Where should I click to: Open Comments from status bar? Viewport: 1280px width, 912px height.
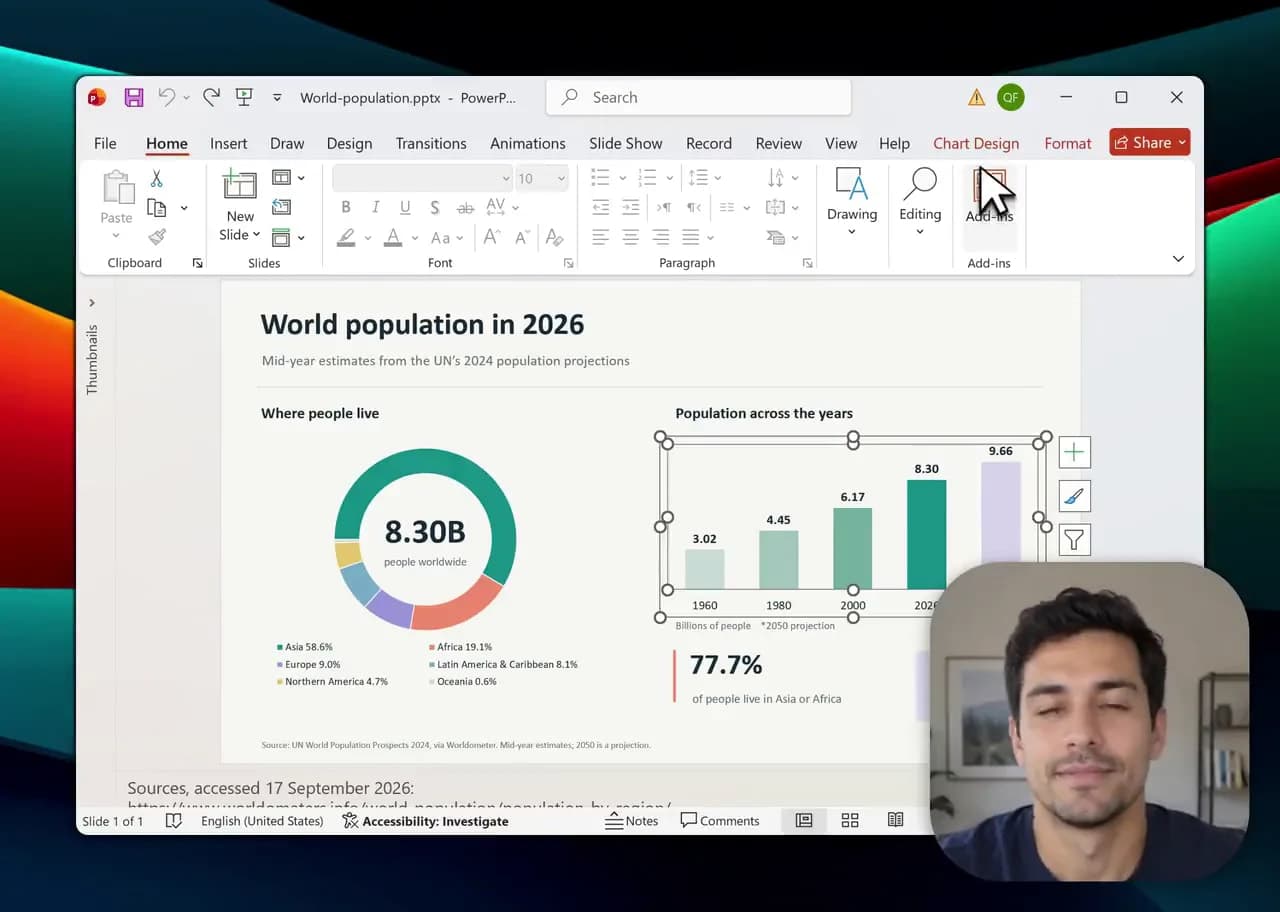click(x=720, y=820)
